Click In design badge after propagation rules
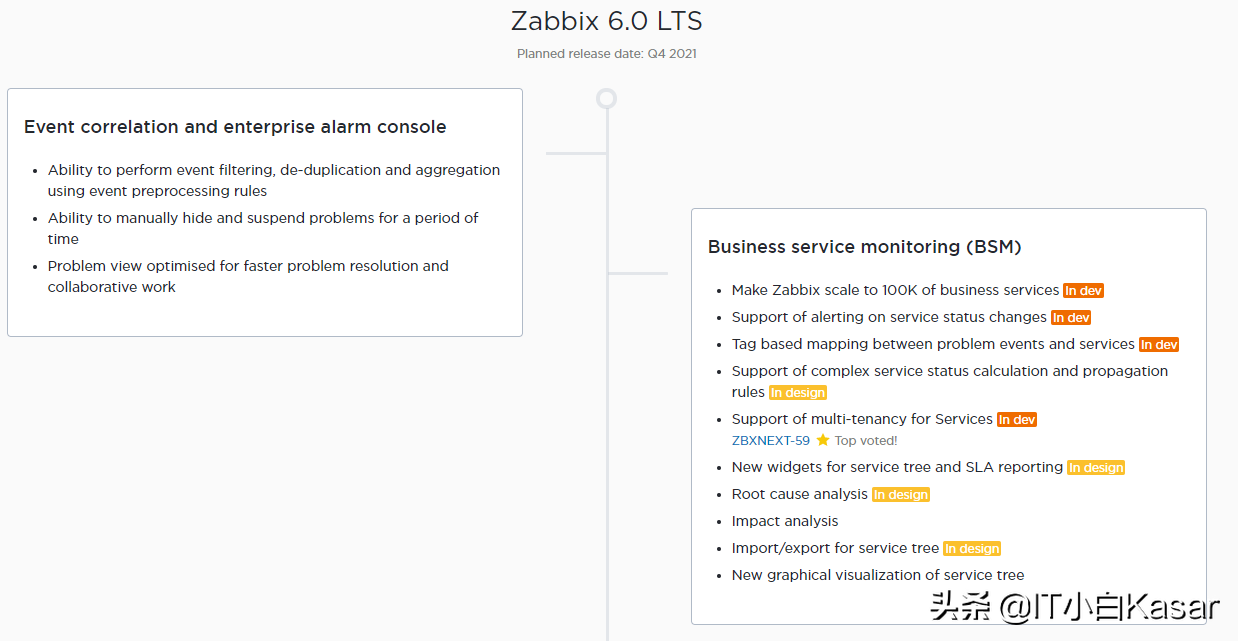The width and height of the screenshot is (1238, 641). (x=798, y=393)
